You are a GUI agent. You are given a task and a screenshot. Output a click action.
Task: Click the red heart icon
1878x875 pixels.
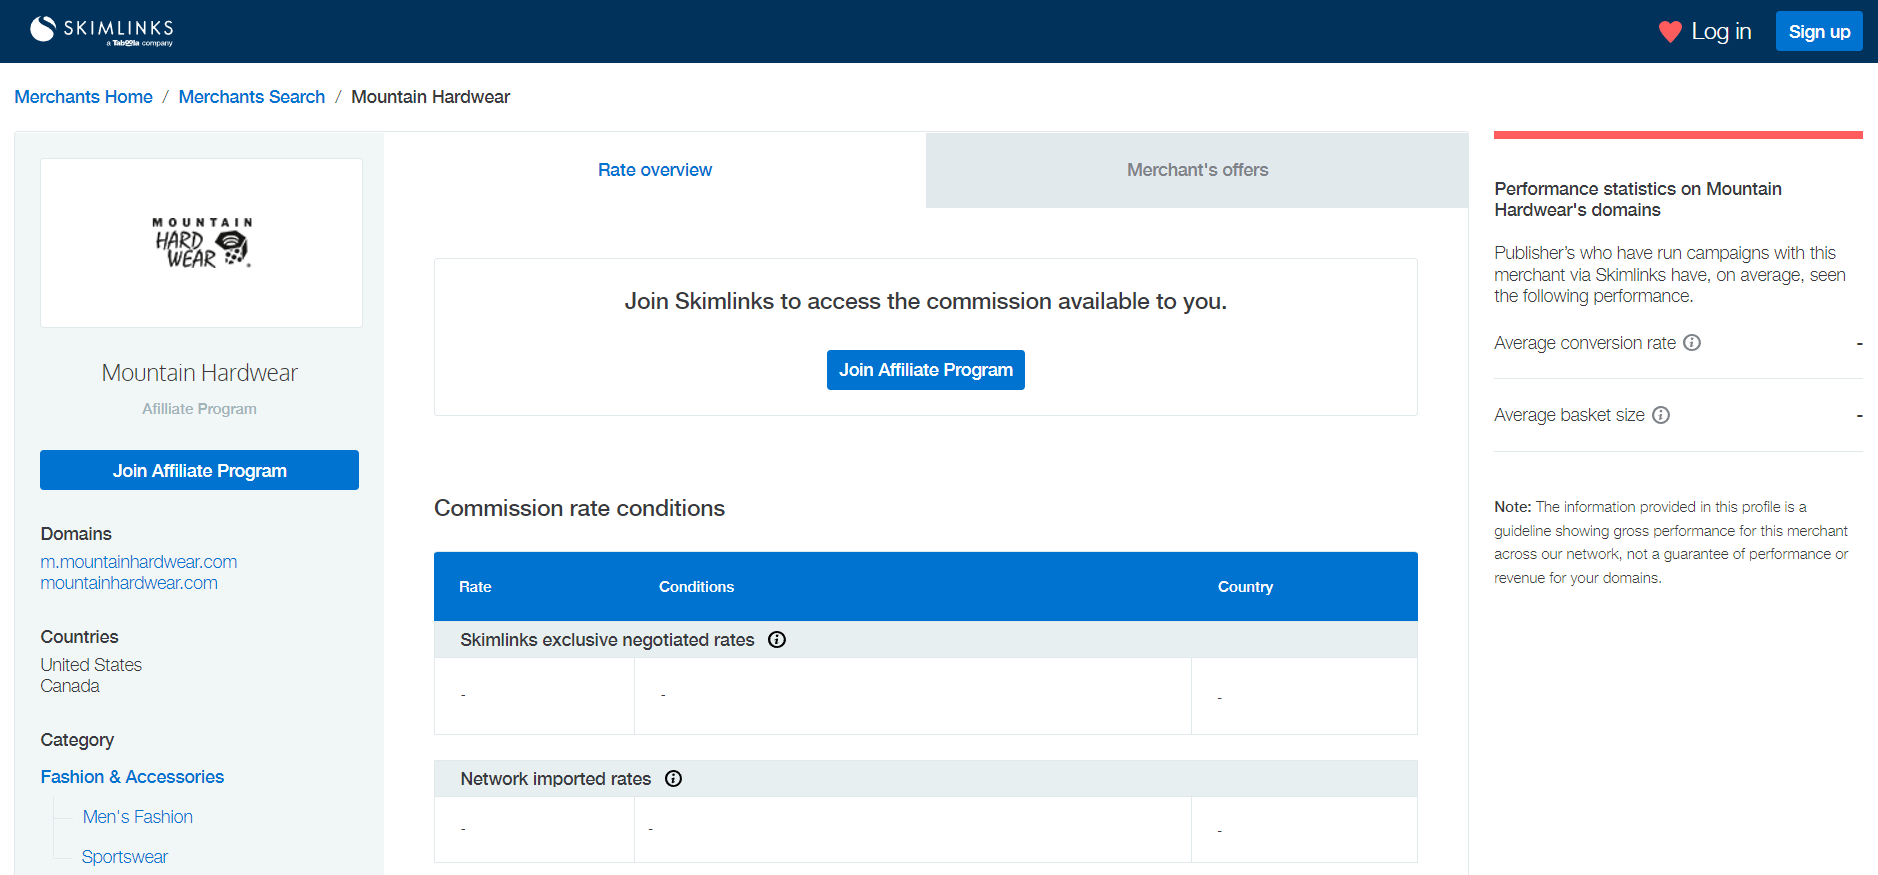pyautogui.click(x=1669, y=32)
